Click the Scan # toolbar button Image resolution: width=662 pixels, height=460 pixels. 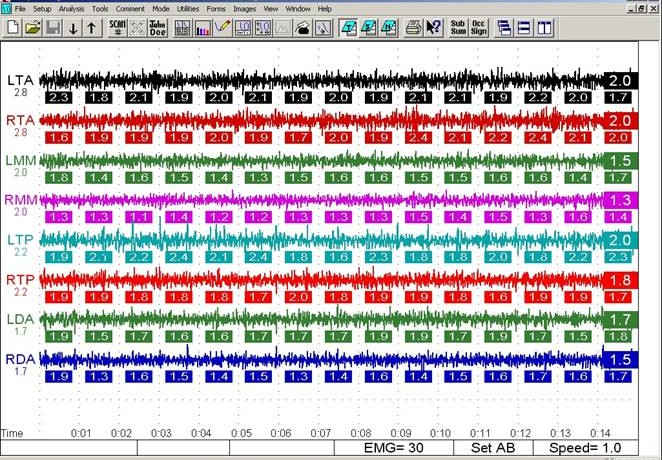click(x=118, y=28)
